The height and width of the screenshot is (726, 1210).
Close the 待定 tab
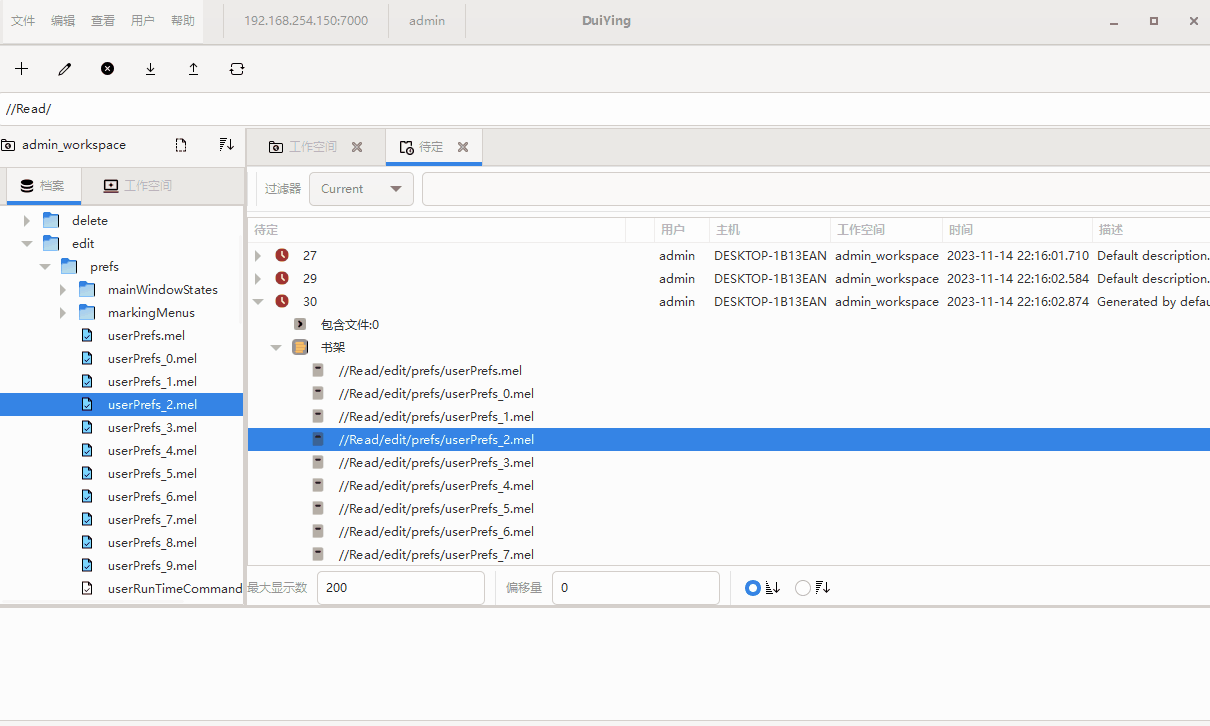point(463,147)
